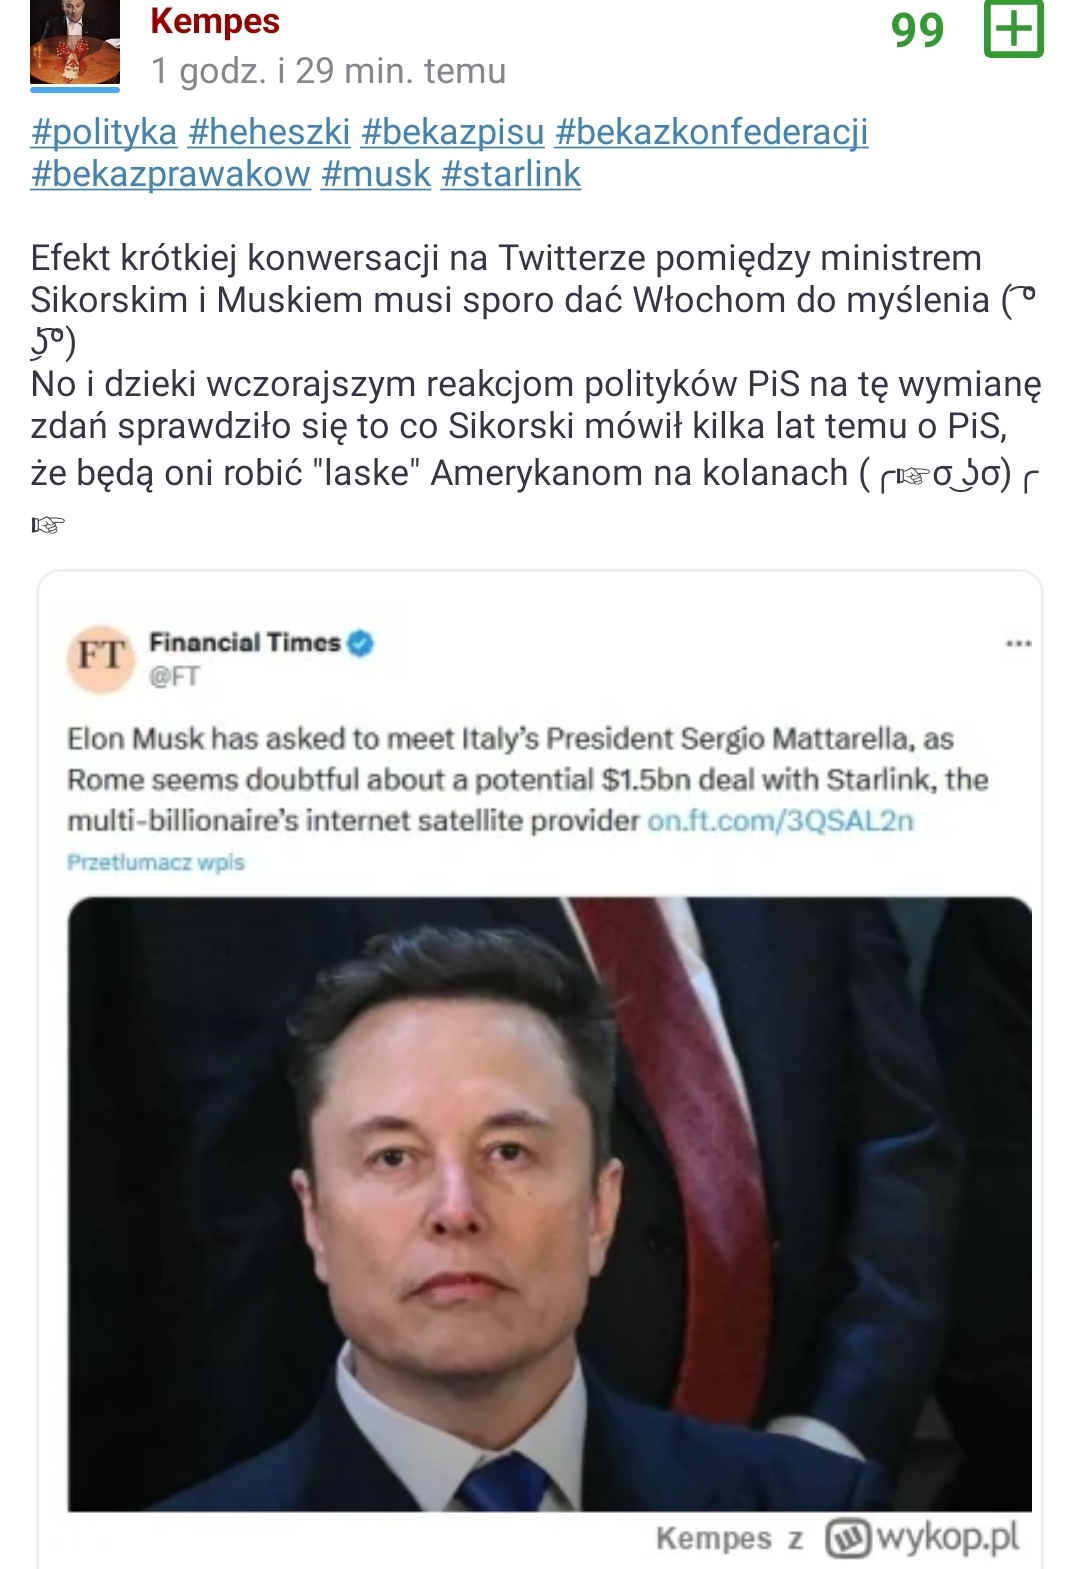Image resolution: width=1080 pixels, height=1569 pixels.
Task: Open the #bekazprawakow tag
Action: tap(171, 174)
